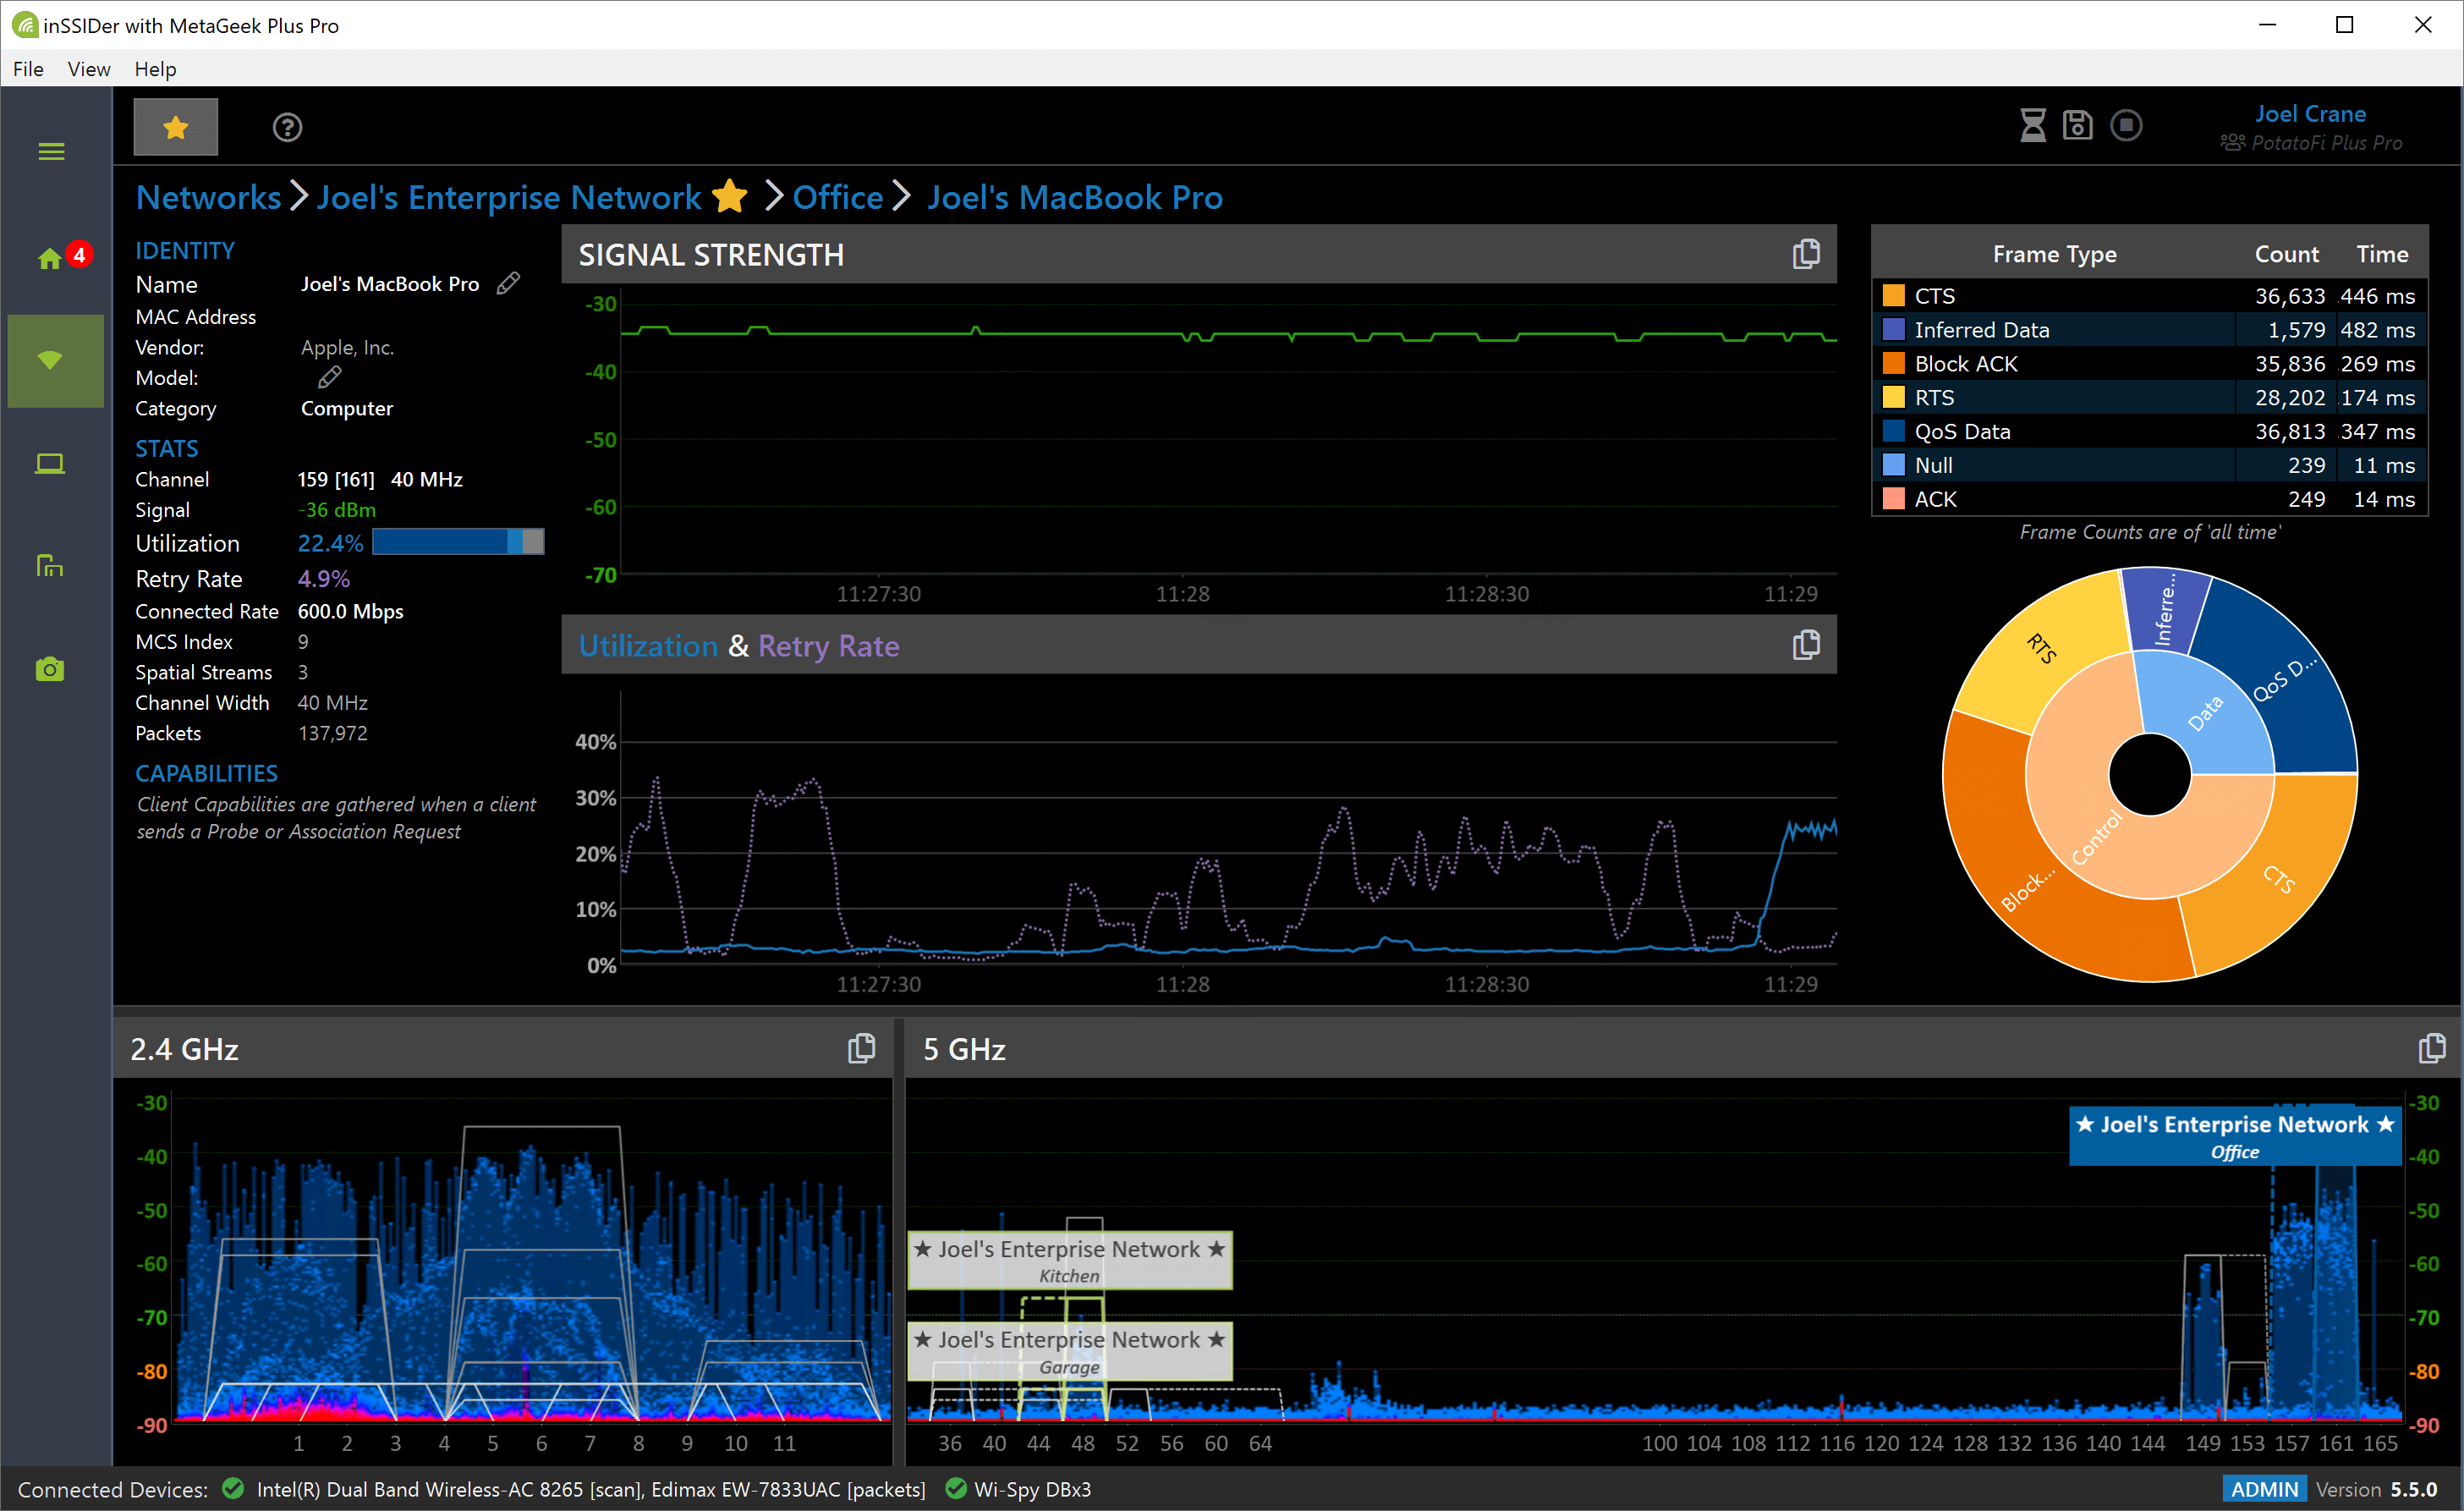
Task: Click the Utilization progress bar
Action: (458, 542)
